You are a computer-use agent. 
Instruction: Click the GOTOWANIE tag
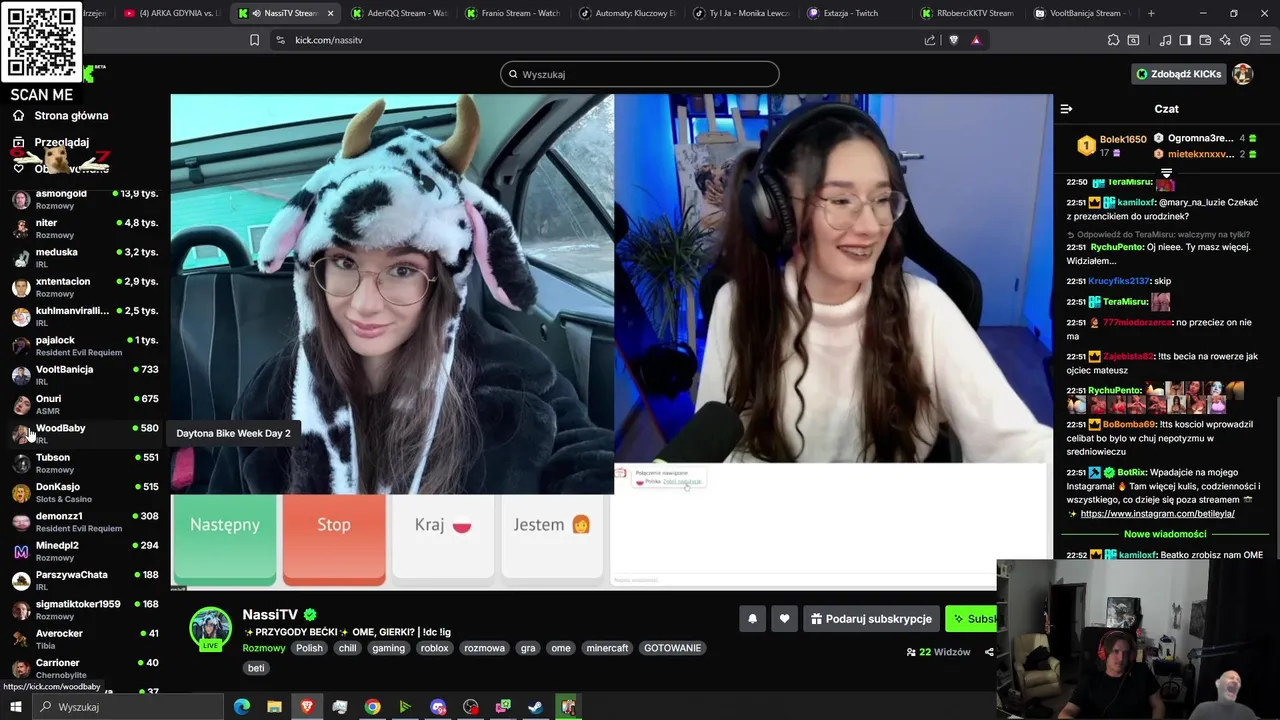(672, 648)
